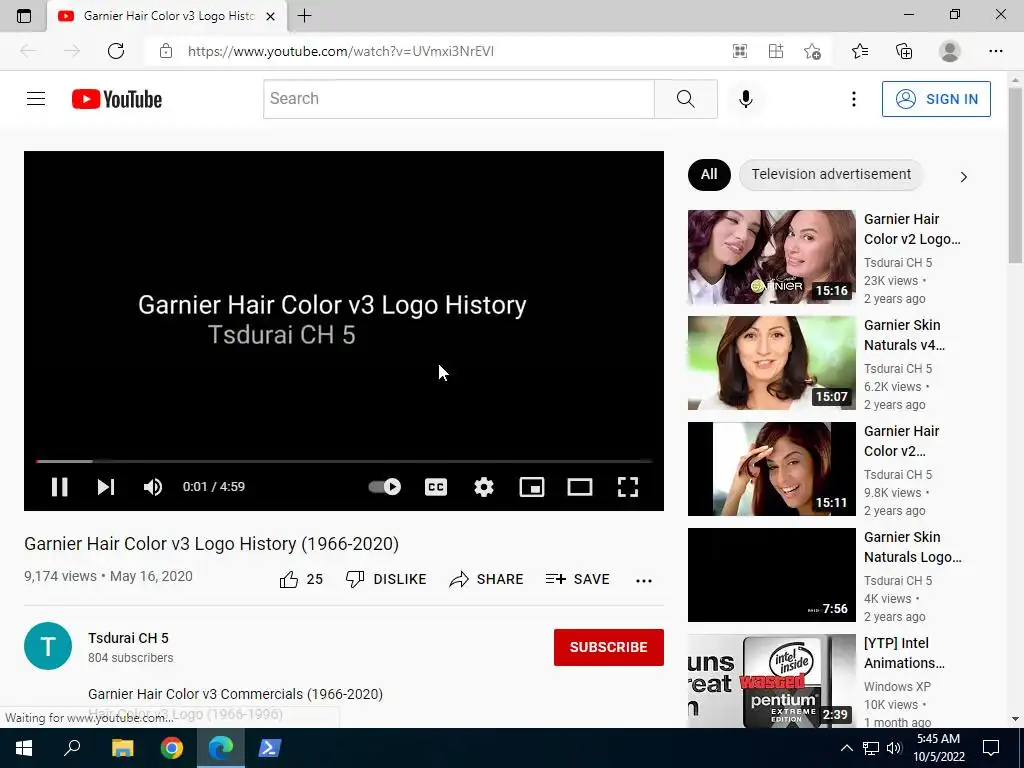
Task: Go back in browser history
Action: [x=28, y=51]
